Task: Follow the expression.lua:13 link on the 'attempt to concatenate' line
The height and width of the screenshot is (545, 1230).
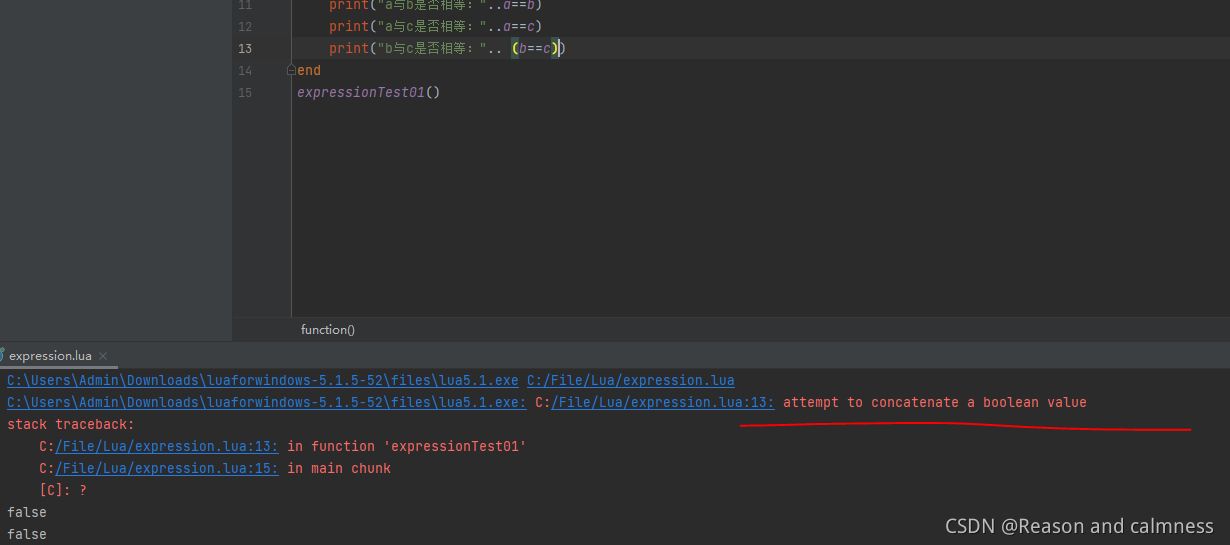Action: click(664, 402)
